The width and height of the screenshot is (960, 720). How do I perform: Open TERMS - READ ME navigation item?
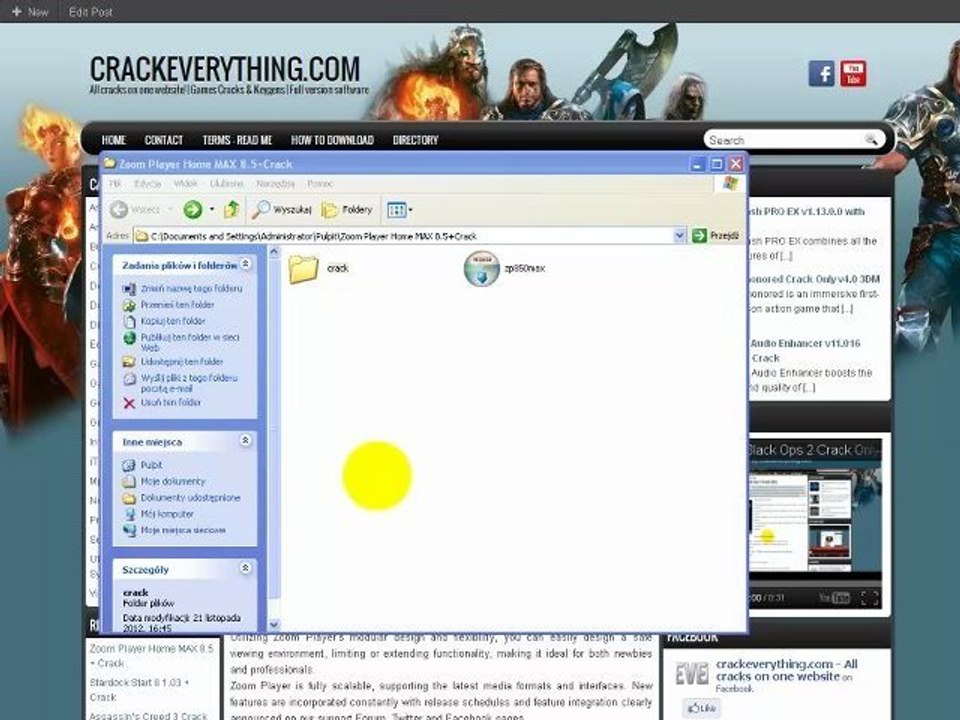tap(237, 140)
